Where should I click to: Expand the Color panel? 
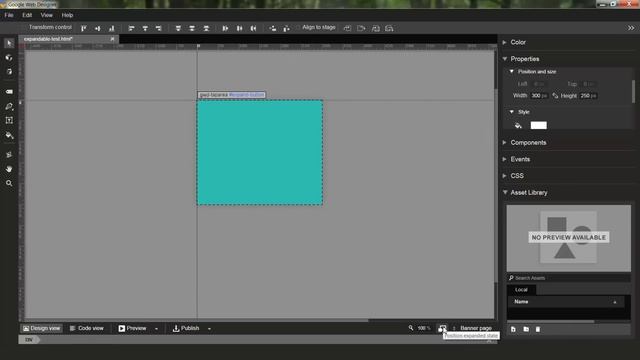(x=505, y=42)
